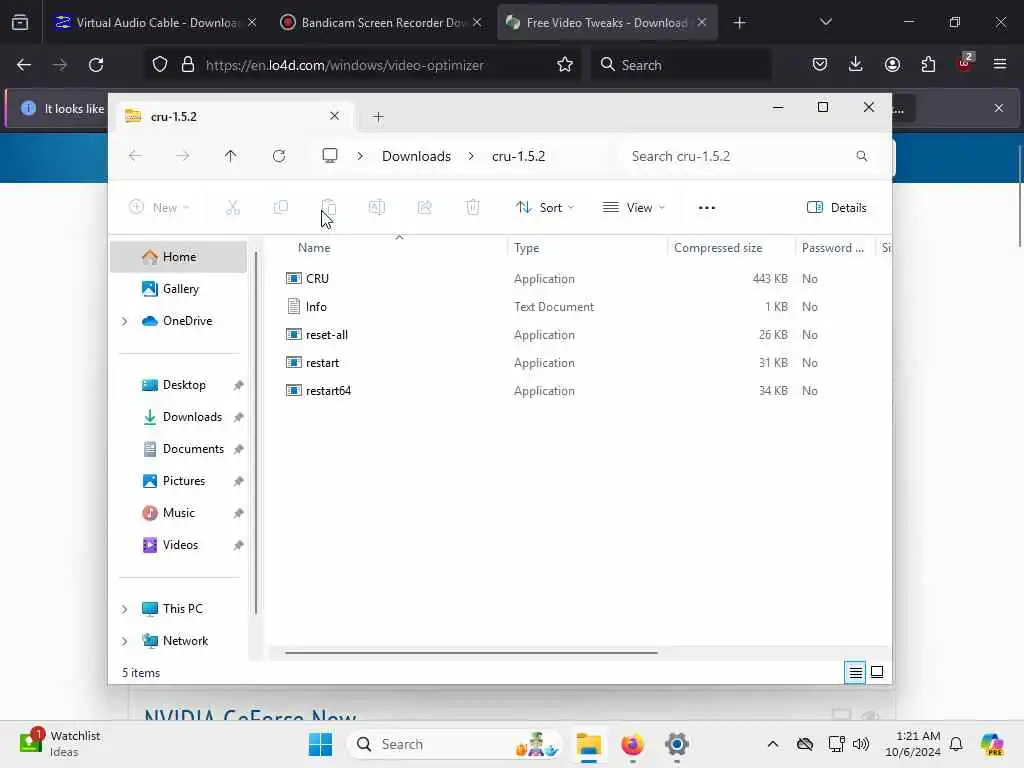Open Firefox list all tabs dropdown
The height and width of the screenshot is (768, 1024).
825,22
